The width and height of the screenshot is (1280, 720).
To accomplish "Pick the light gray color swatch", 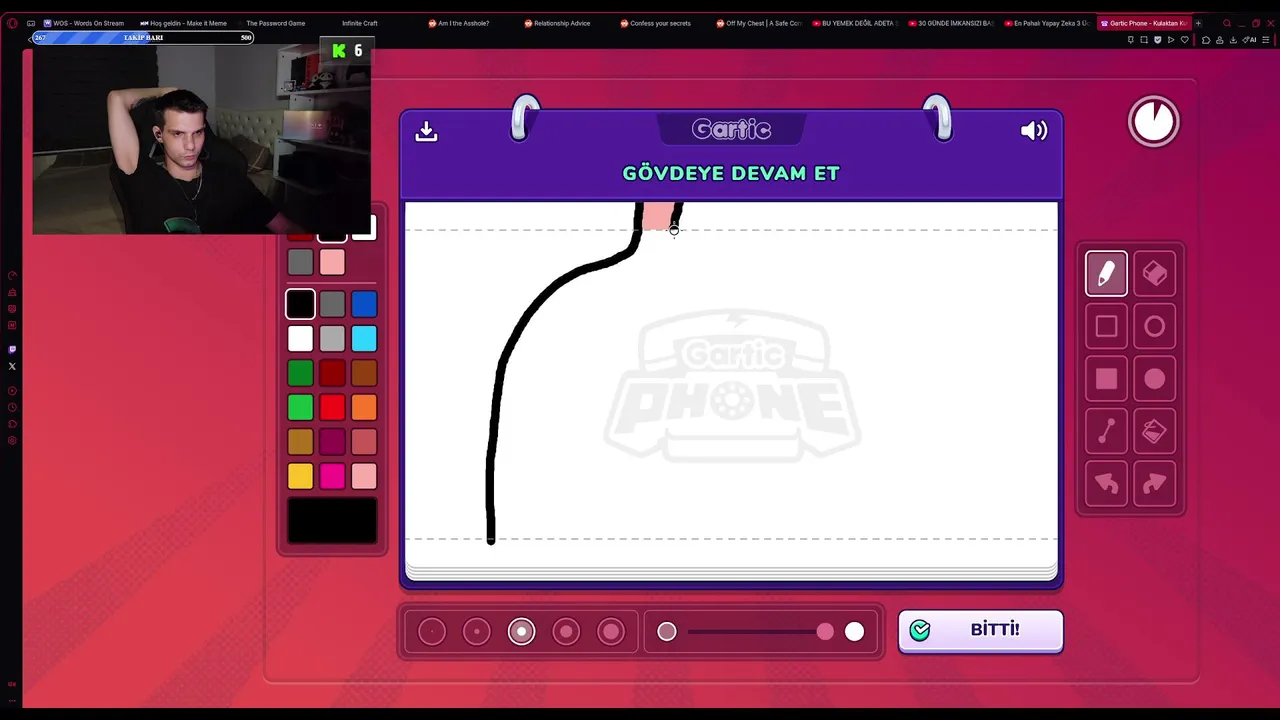I will pos(332,339).
